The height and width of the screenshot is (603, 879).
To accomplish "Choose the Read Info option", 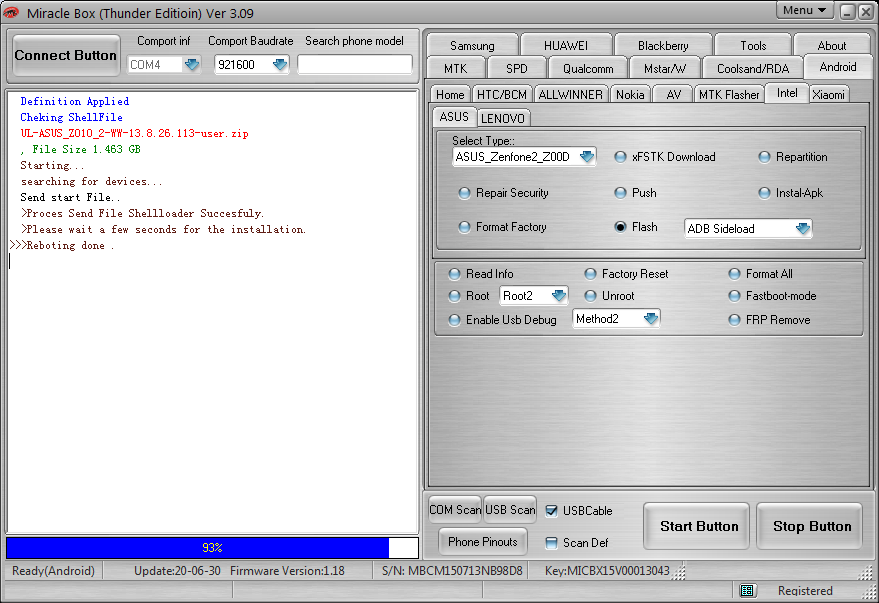I will 455,274.
